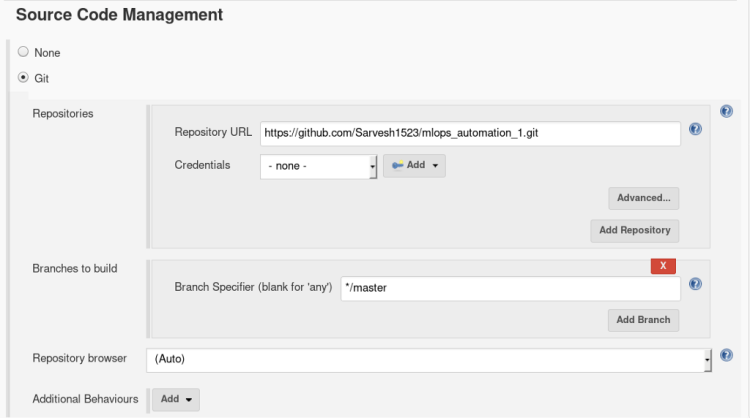Open the Additional Behaviours Add dropdown
This screenshot has height=418, width=750.
pos(176,399)
